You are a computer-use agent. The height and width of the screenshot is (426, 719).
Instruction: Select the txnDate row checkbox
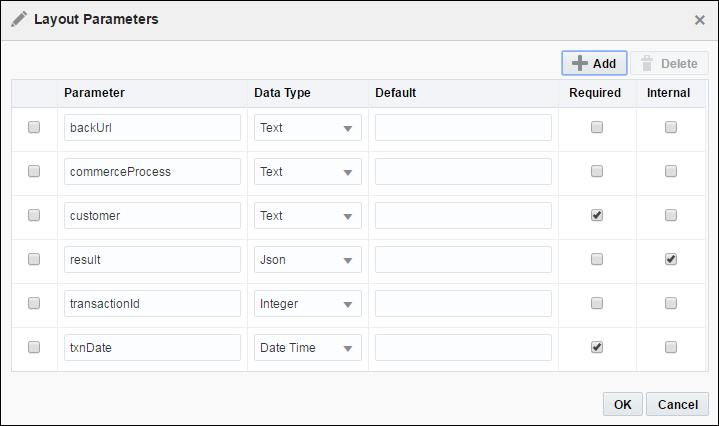[34, 347]
